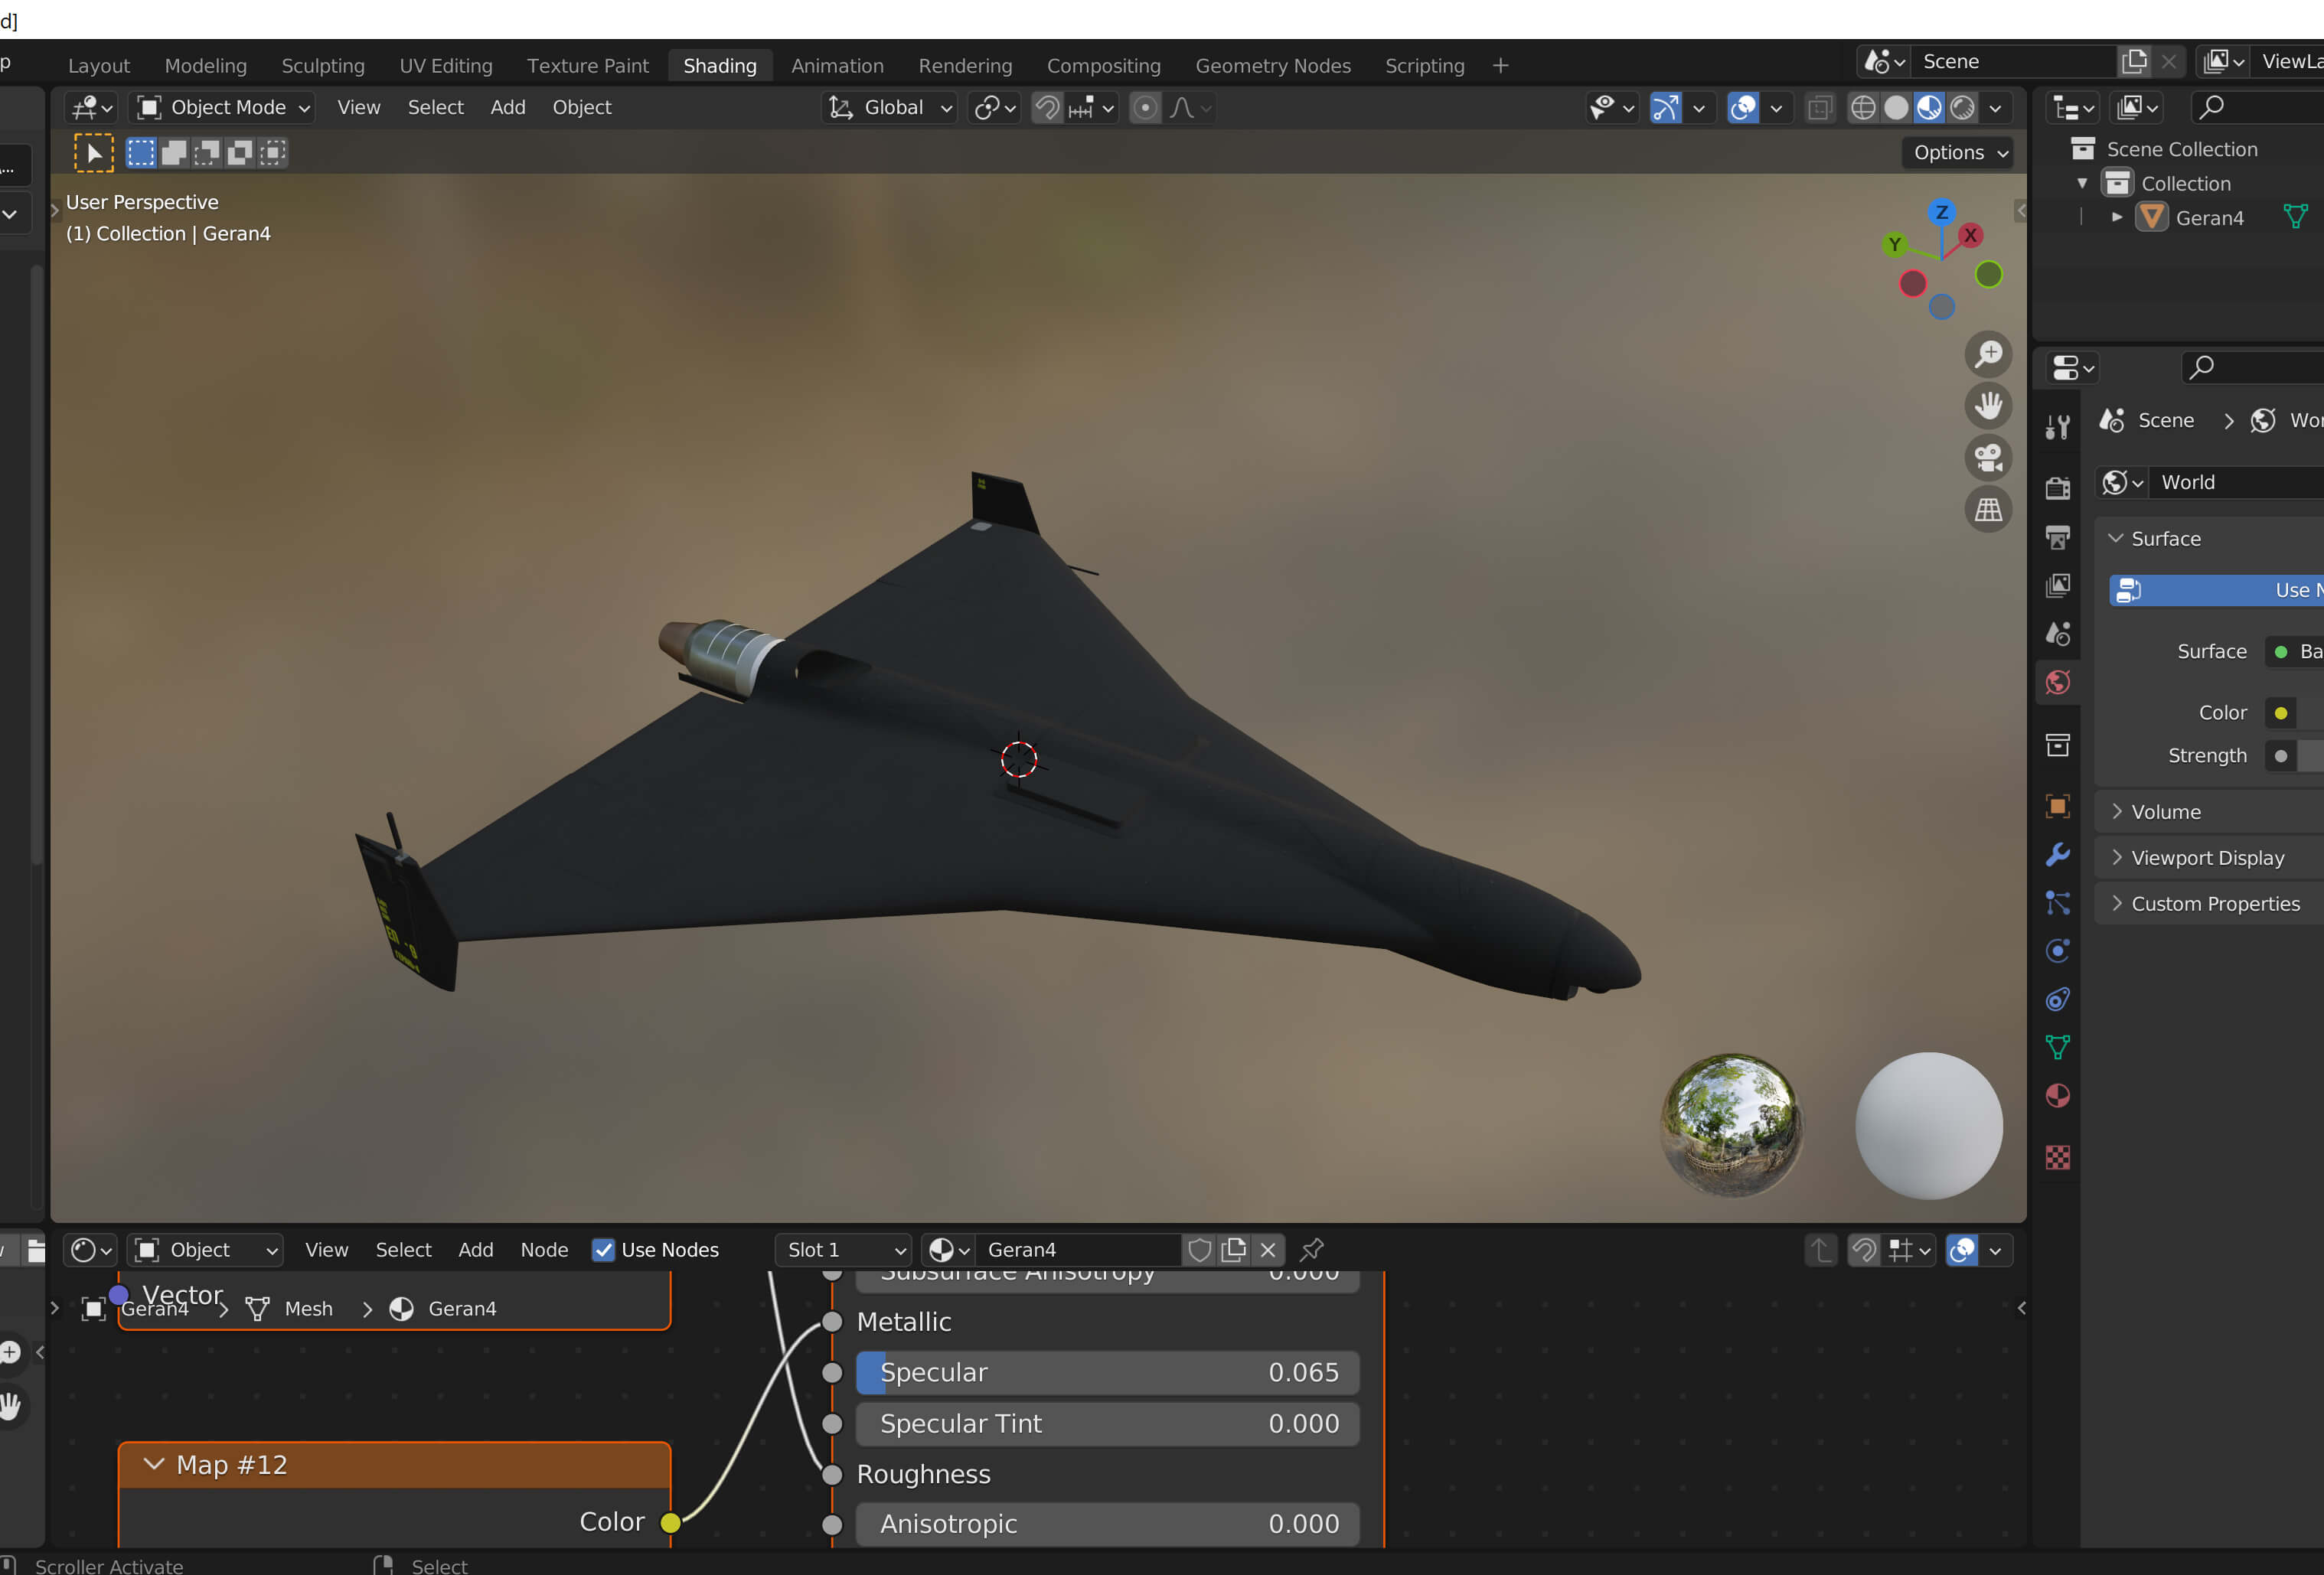Switch to solid viewport shading
The height and width of the screenshot is (1575, 2324).
(x=1896, y=108)
